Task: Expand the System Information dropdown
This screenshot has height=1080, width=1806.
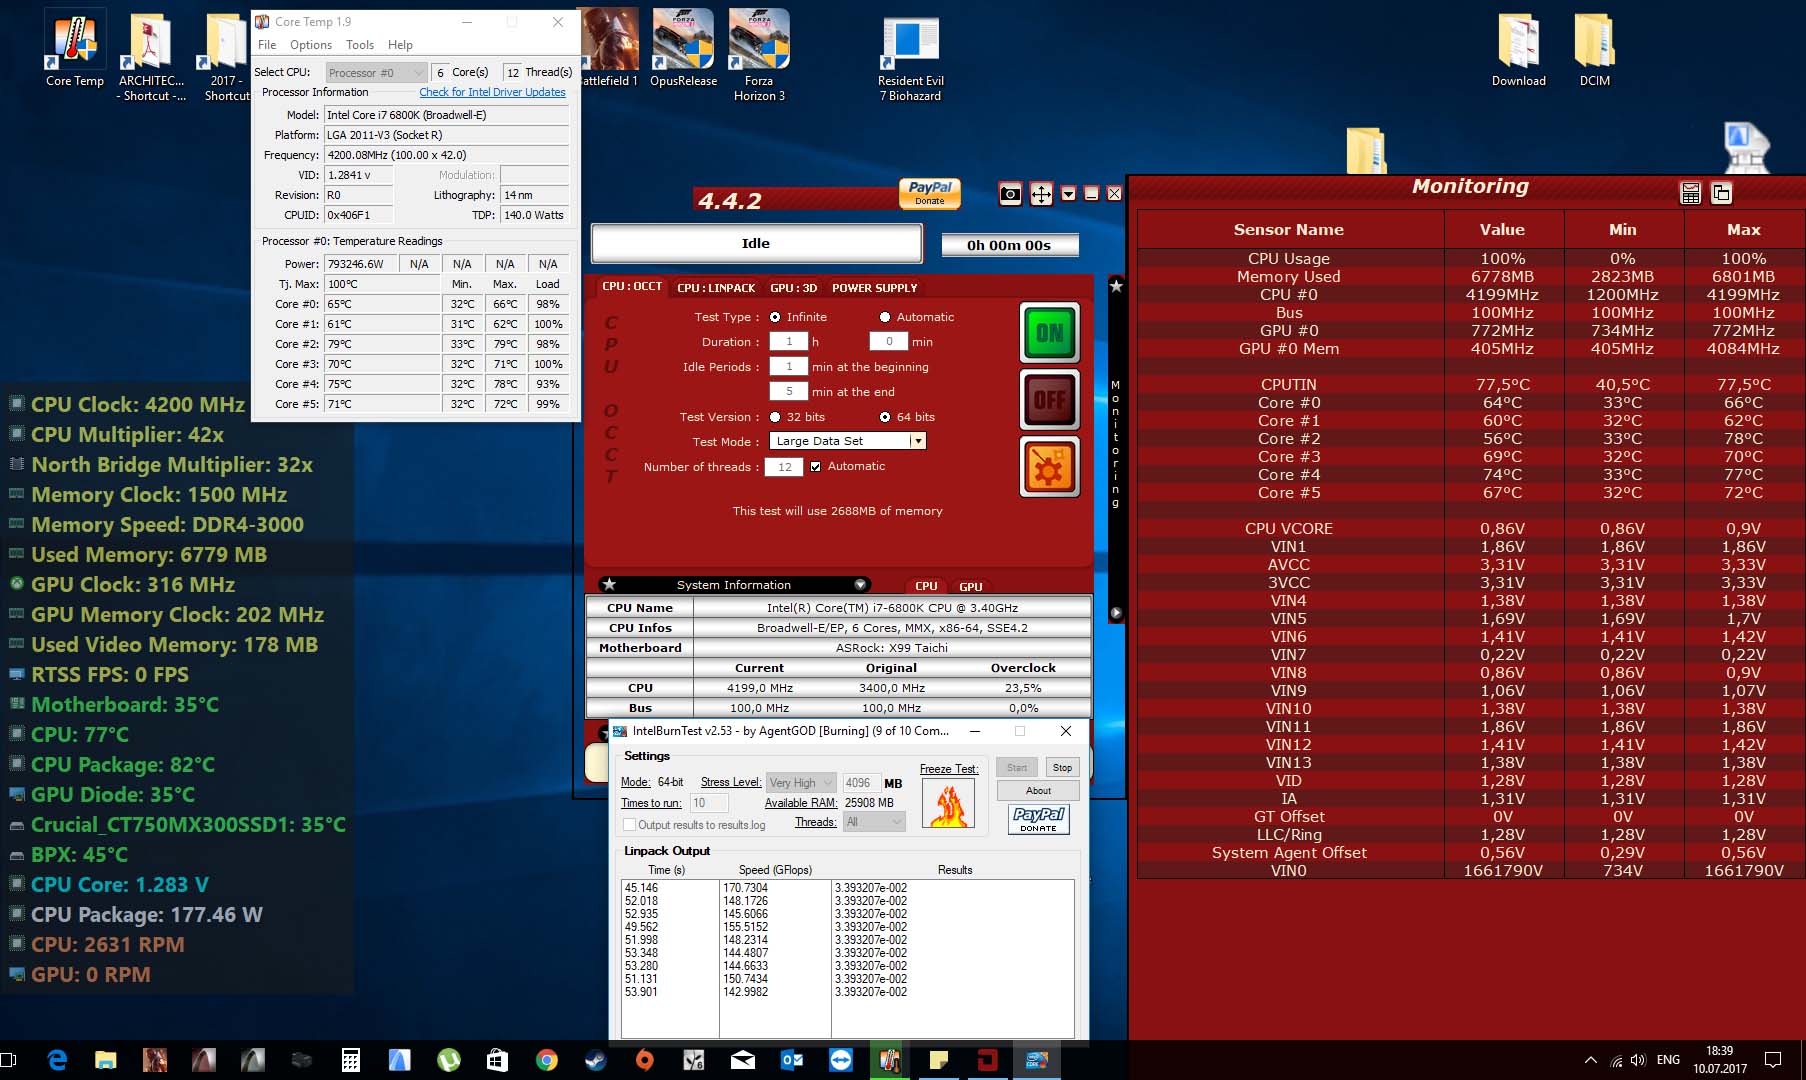Action: tap(860, 585)
